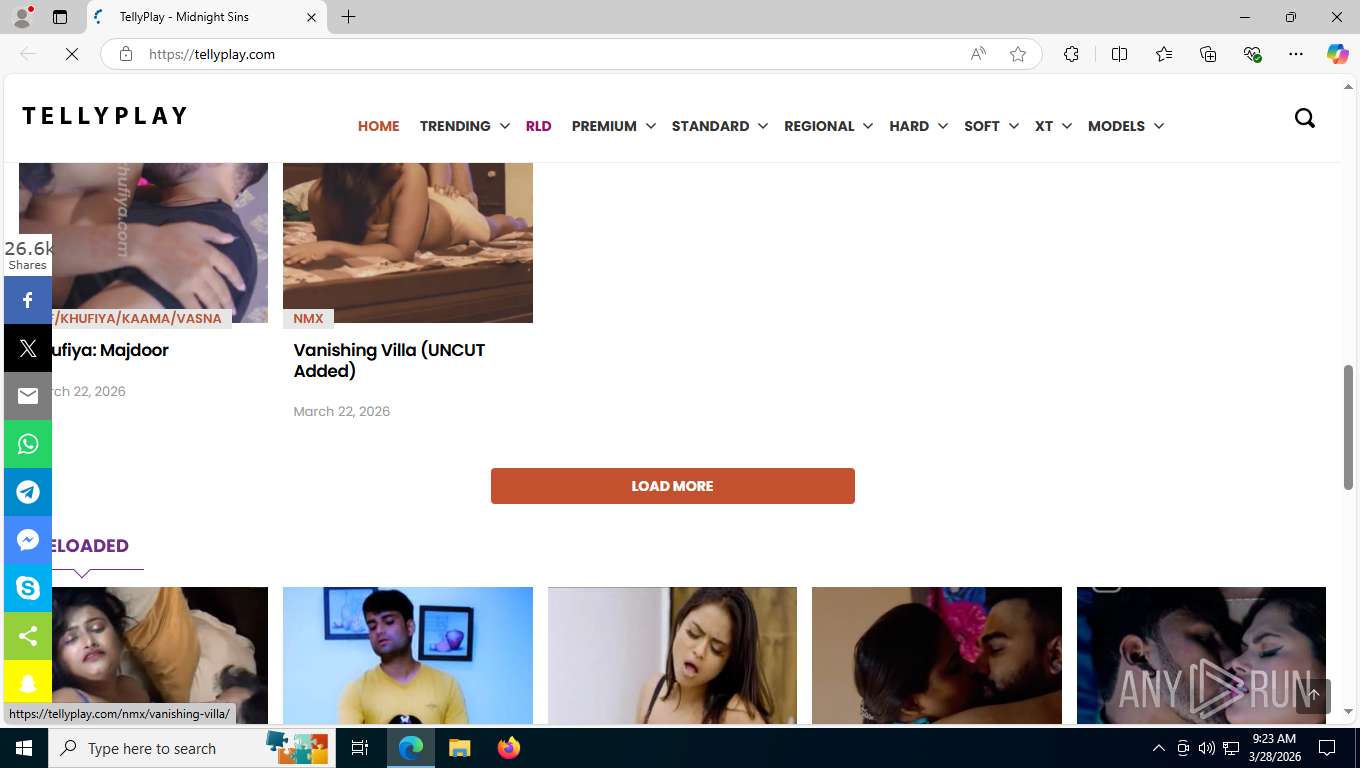Go to HOME menu item
Screen dimensions: 1360x768
point(378,126)
